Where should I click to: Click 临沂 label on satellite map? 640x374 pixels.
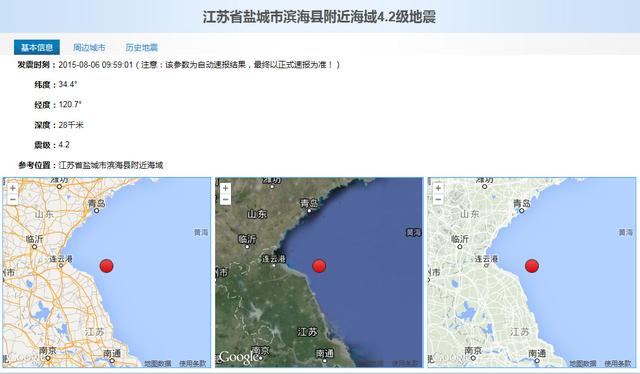[x=247, y=238]
